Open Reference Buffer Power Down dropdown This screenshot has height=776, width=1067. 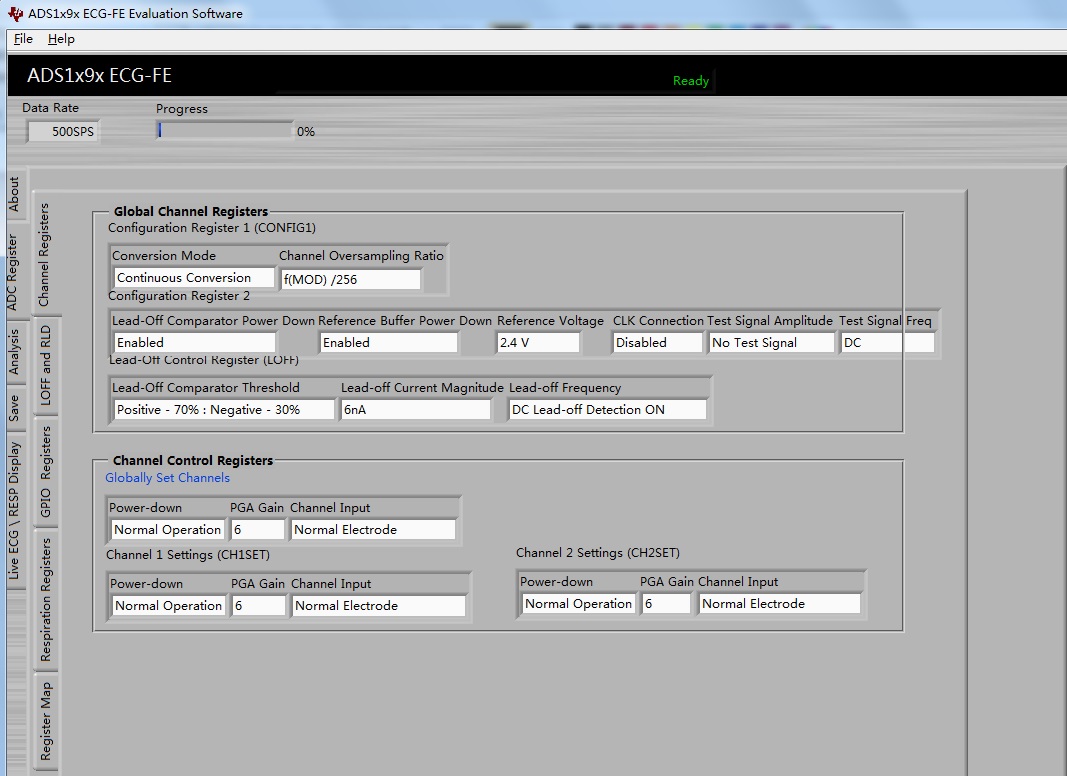click(389, 342)
